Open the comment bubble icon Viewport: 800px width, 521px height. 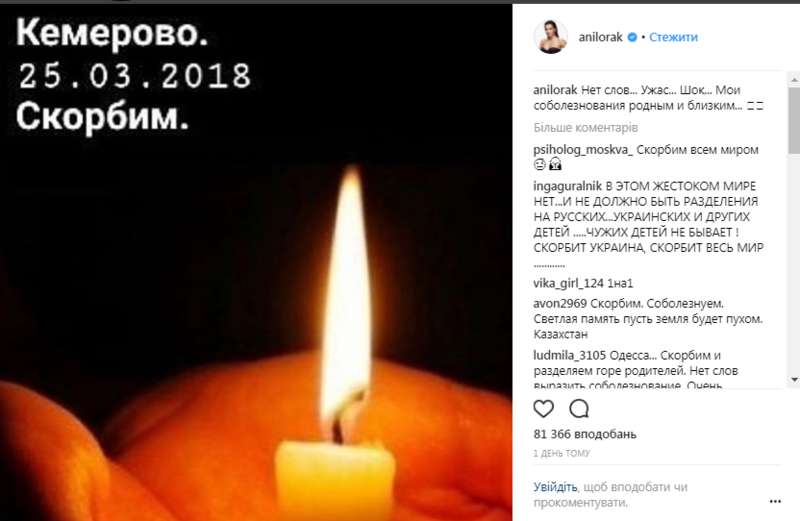(x=579, y=409)
